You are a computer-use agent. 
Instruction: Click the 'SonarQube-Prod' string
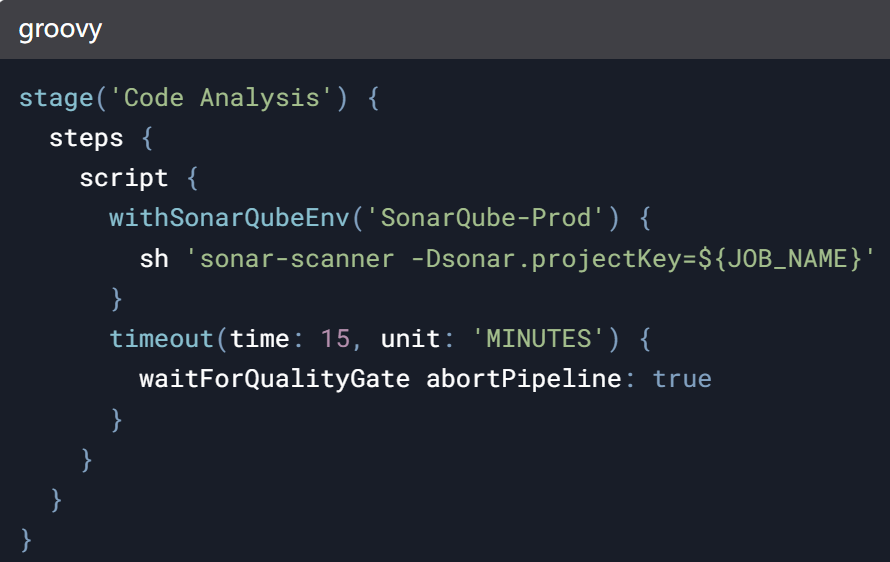coord(485,218)
